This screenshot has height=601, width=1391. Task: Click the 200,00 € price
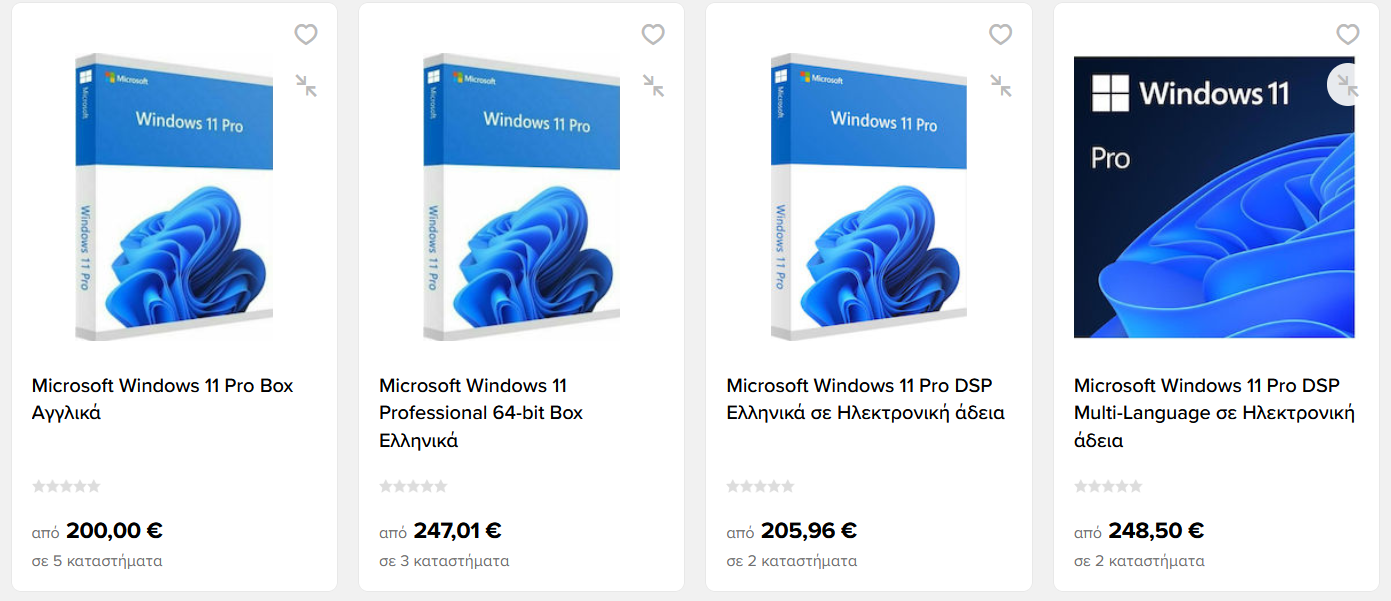[x=114, y=531]
